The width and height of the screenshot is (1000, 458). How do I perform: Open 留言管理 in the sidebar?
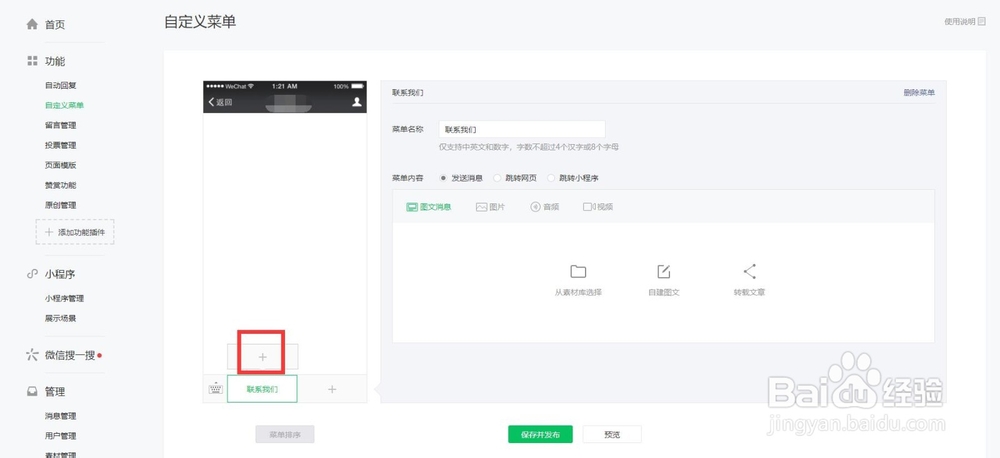tap(61, 125)
